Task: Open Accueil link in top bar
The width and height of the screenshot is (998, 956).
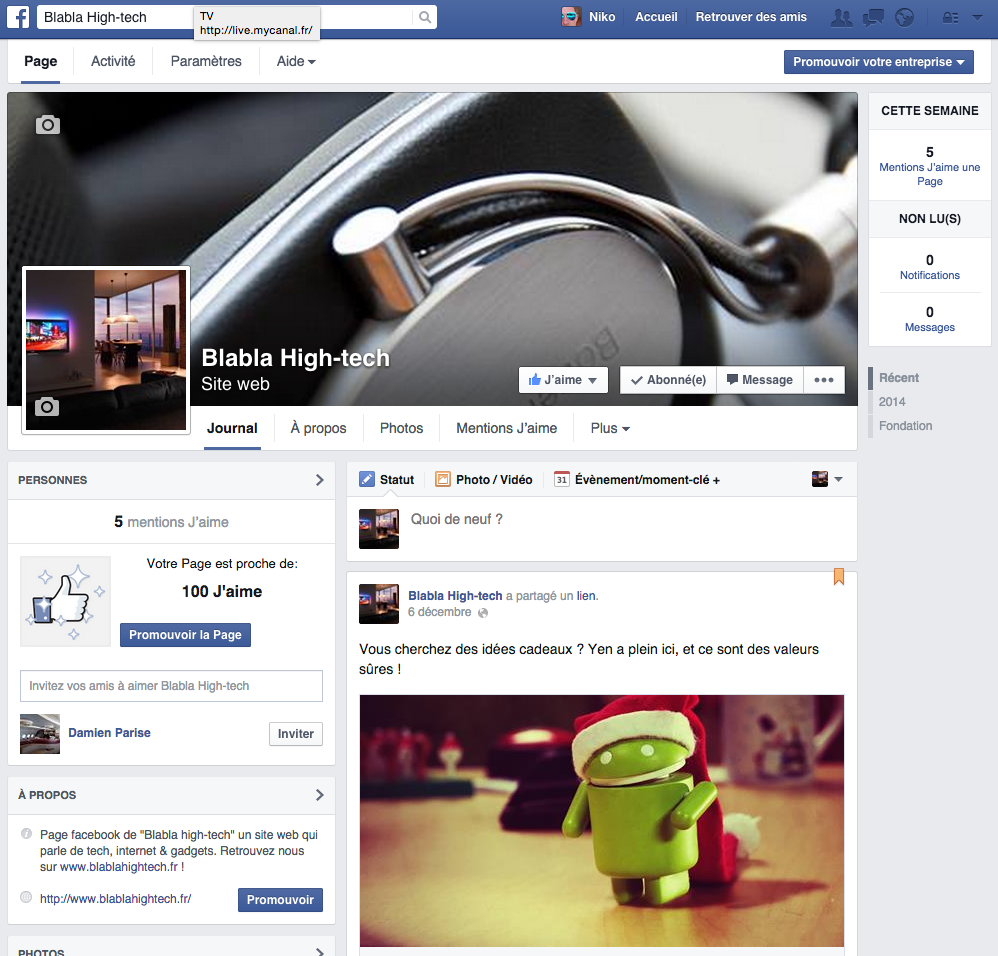Action: (x=656, y=17)
